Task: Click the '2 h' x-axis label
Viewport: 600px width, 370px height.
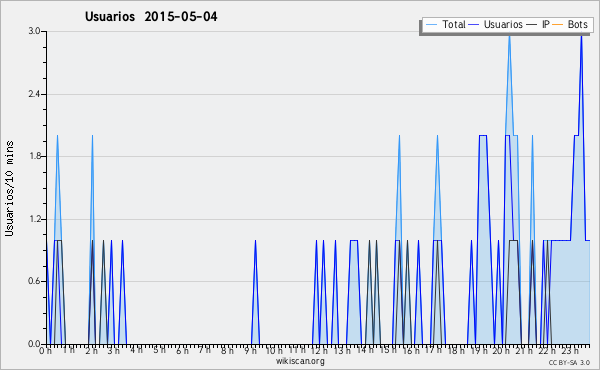Action: pos(91,350)
